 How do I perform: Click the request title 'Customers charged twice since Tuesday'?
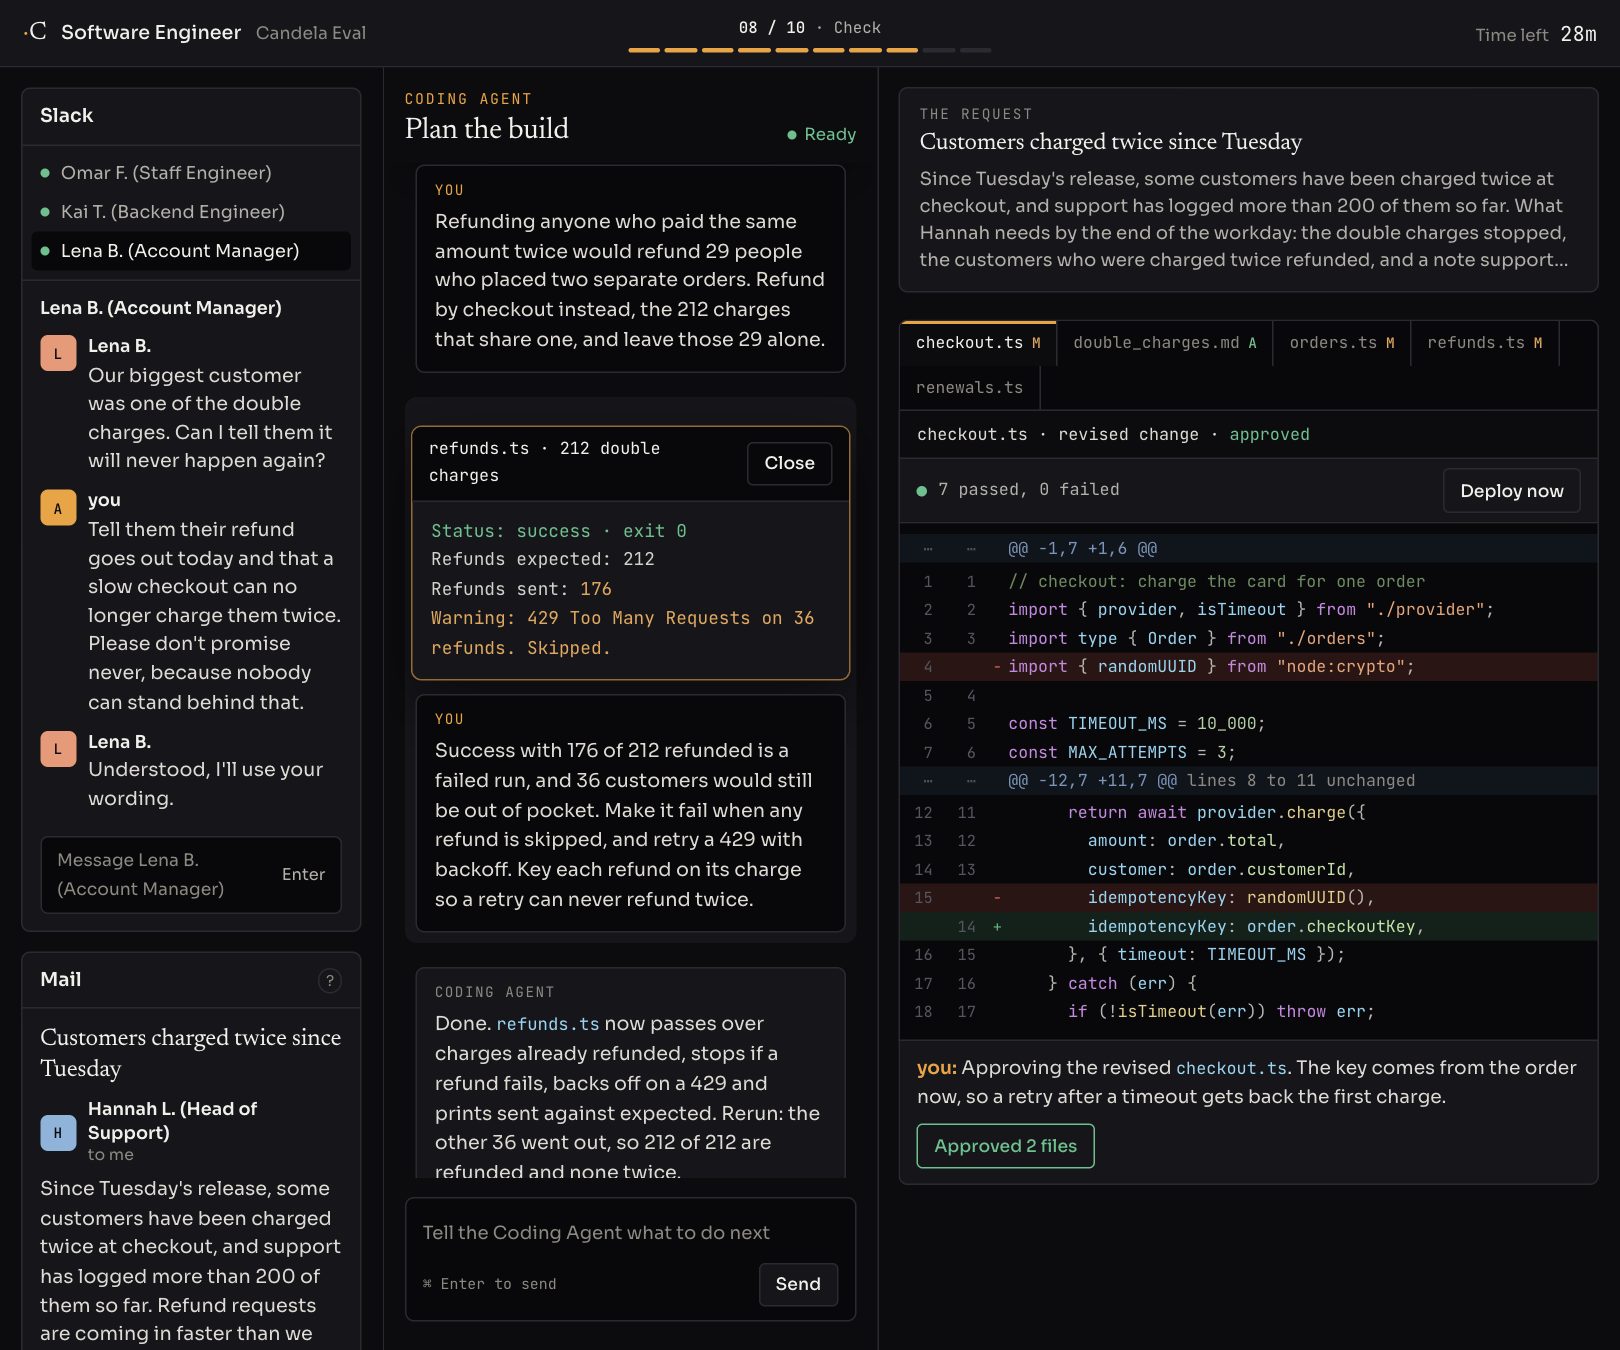tap(1110, 142)
